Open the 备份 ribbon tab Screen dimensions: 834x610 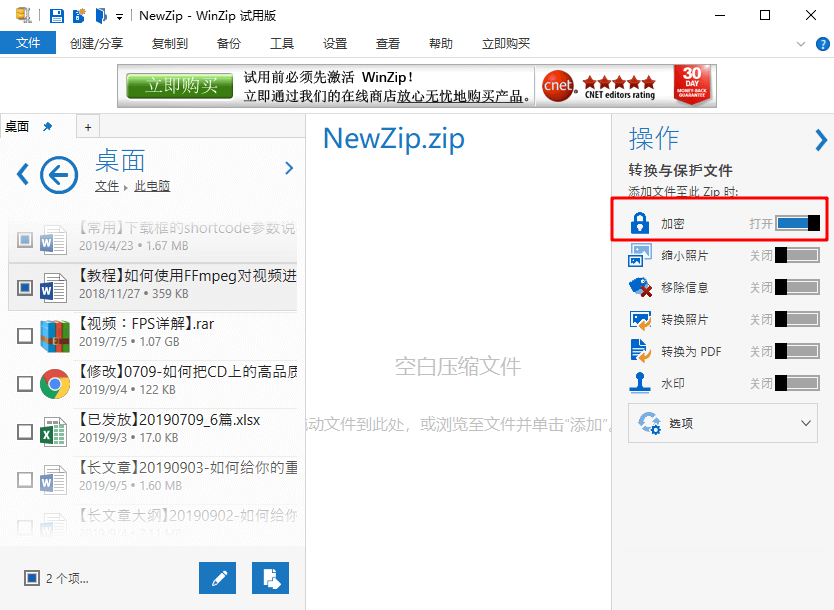229,43
